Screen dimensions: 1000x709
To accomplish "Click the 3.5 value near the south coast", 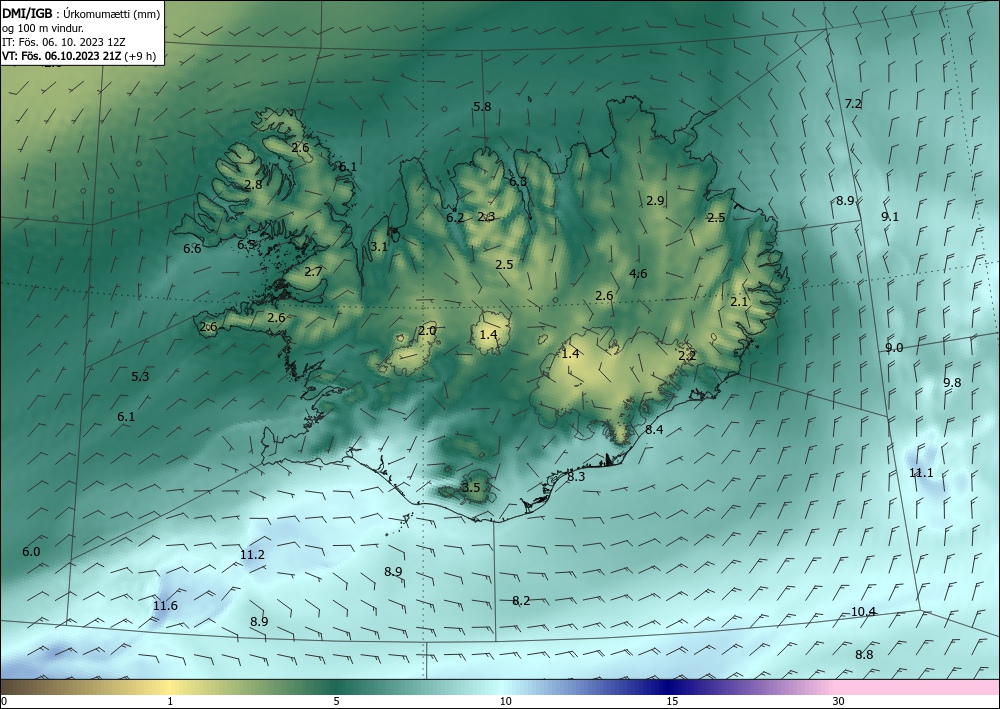I will click(470, 488).
